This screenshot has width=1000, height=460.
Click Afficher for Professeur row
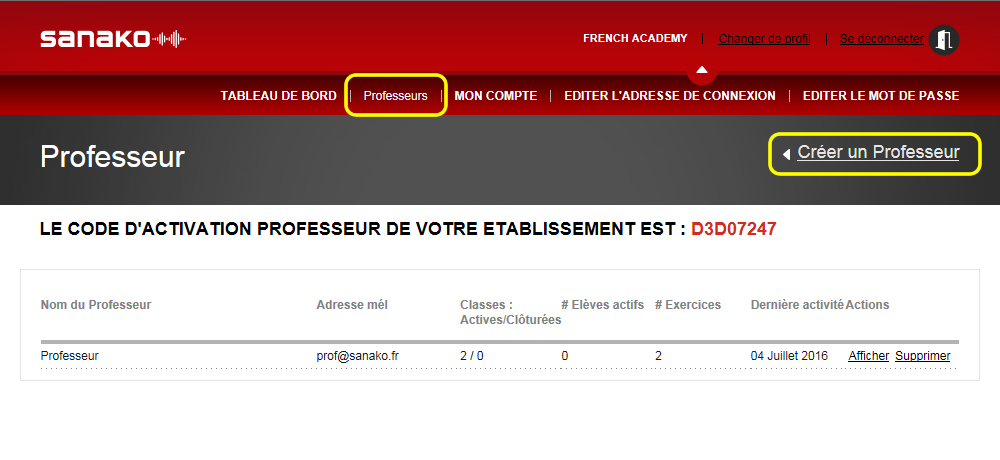(869, 356)
